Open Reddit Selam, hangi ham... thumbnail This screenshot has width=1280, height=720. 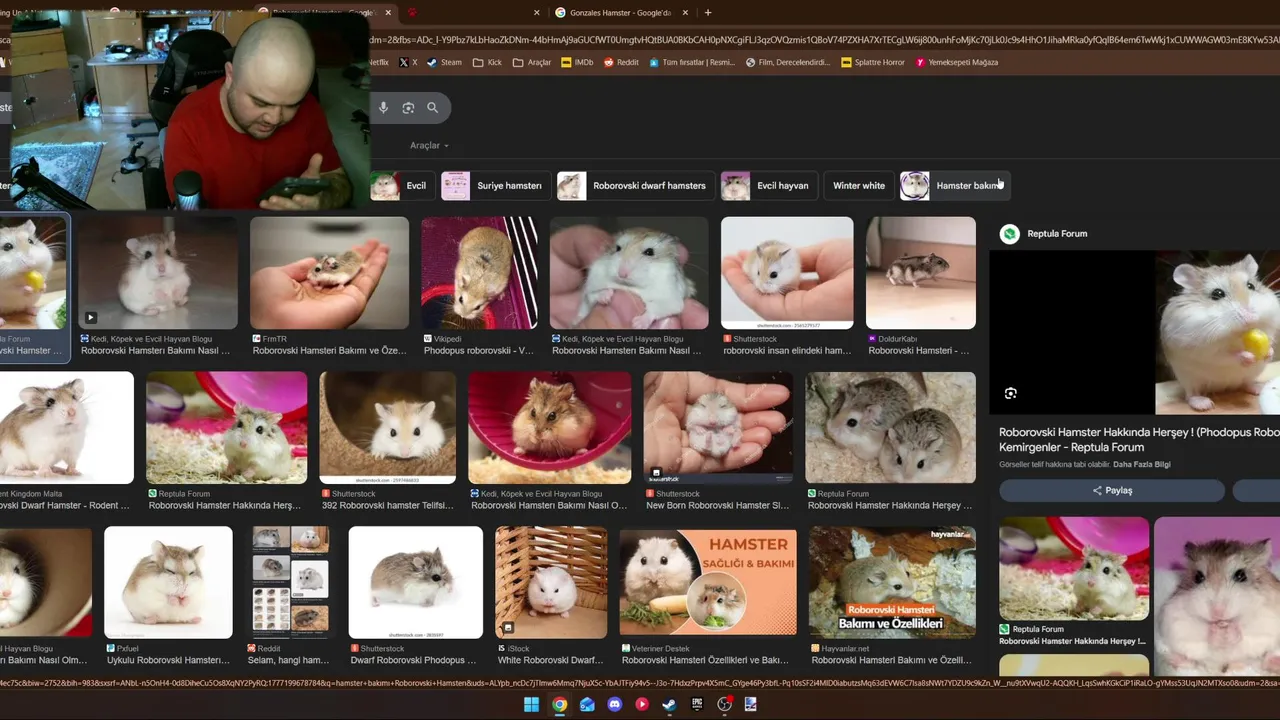(290, 583)
